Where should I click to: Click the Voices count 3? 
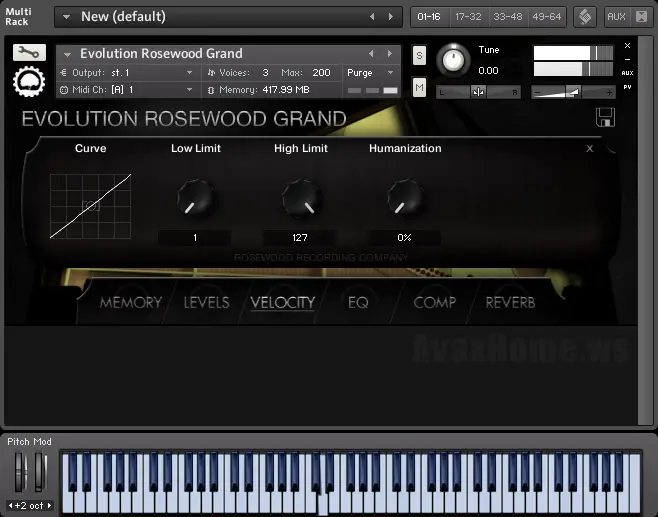(x=265, y=73)
